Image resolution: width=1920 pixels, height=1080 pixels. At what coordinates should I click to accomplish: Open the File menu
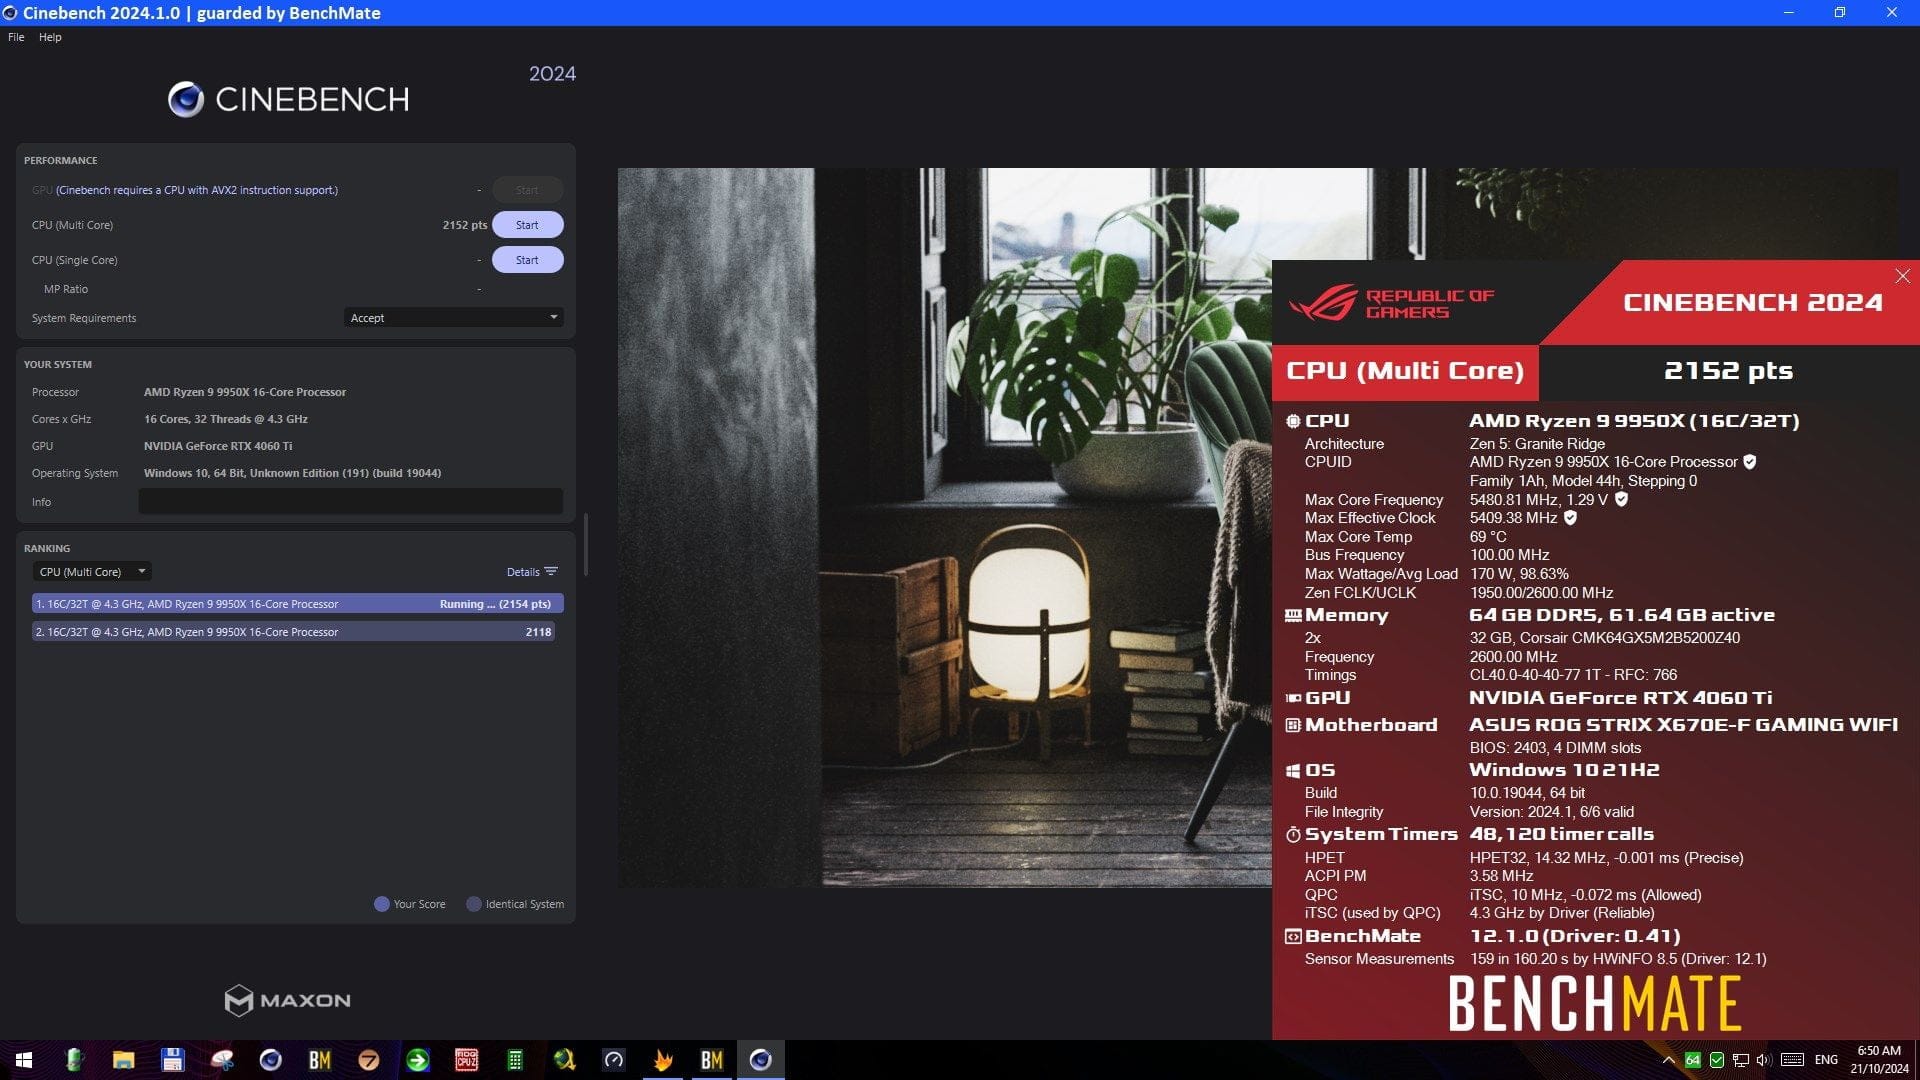coord(16,37)
